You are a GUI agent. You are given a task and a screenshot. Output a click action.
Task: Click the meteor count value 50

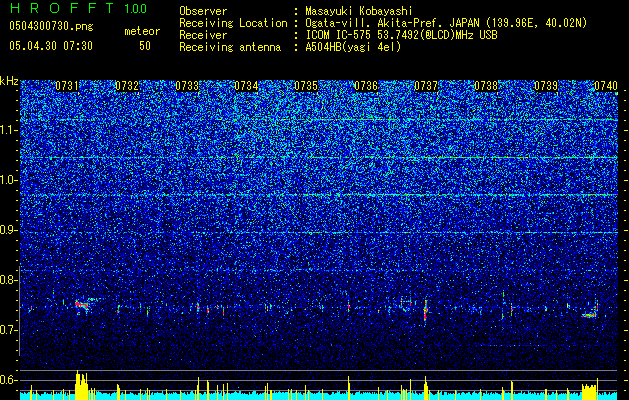coord(145,46)
